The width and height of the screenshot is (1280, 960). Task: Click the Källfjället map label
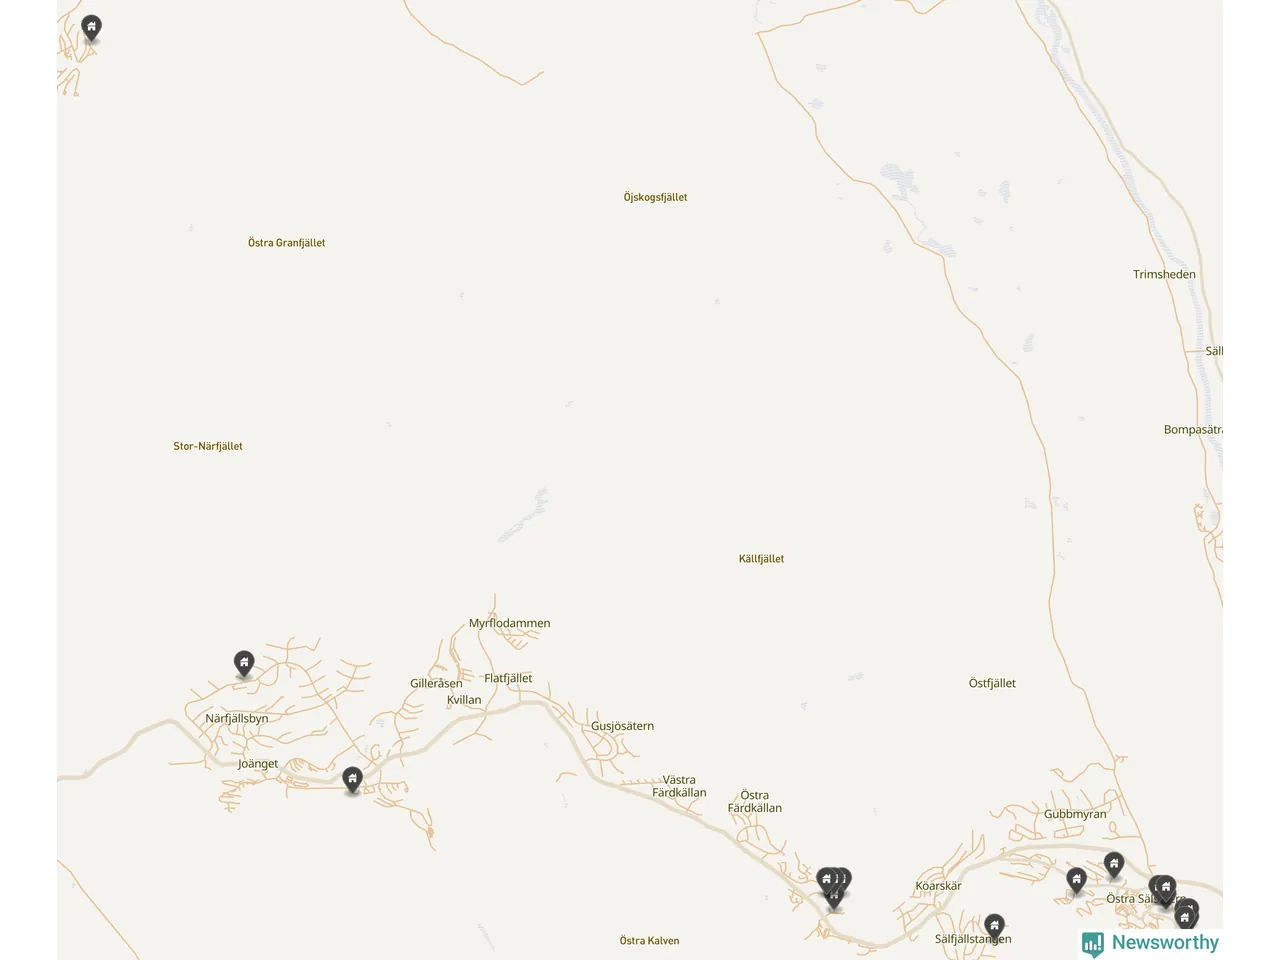pos(761,559)
